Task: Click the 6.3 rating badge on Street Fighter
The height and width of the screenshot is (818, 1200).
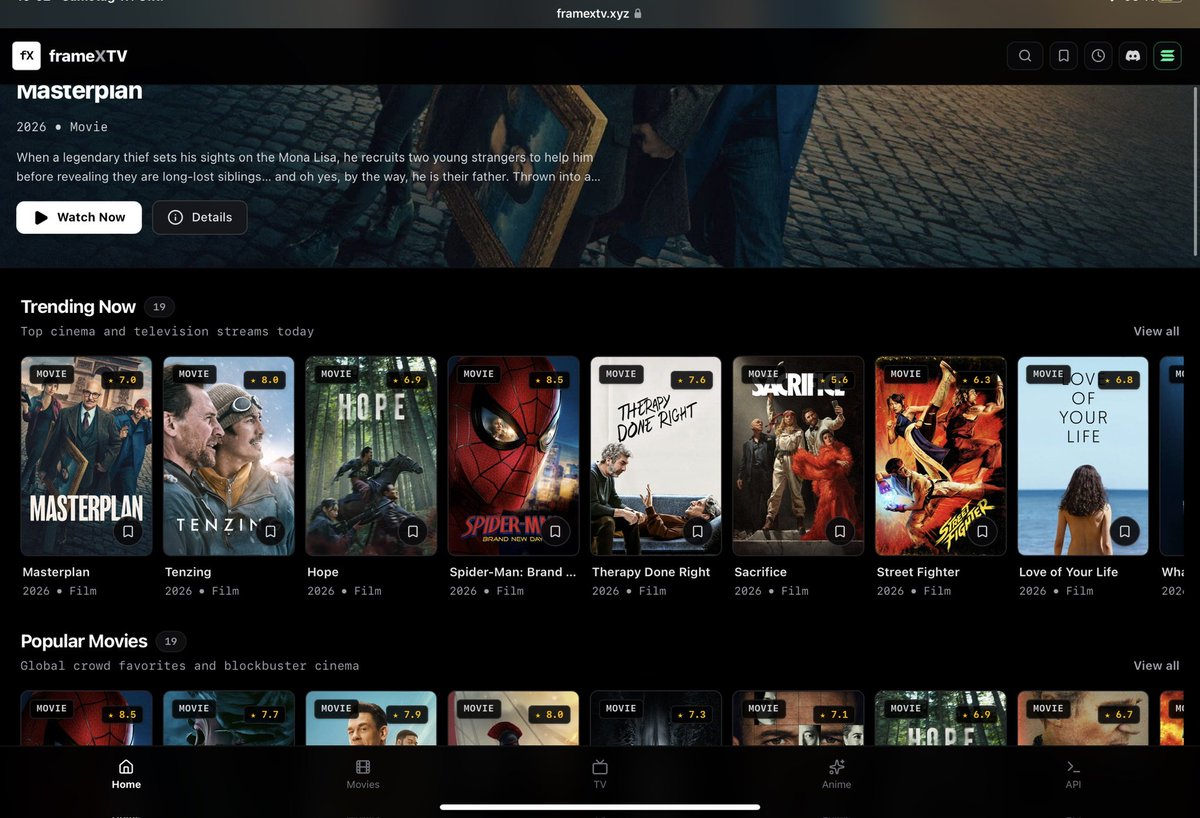Action: coord(977,380)
